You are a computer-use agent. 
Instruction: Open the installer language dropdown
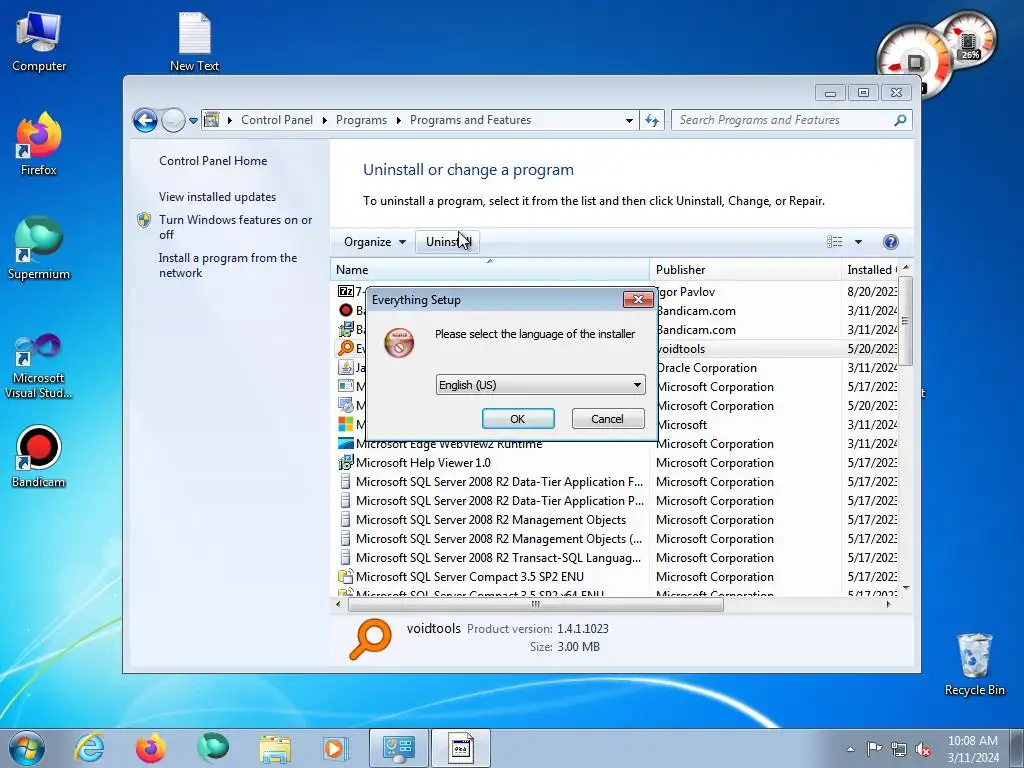[540, 385]
